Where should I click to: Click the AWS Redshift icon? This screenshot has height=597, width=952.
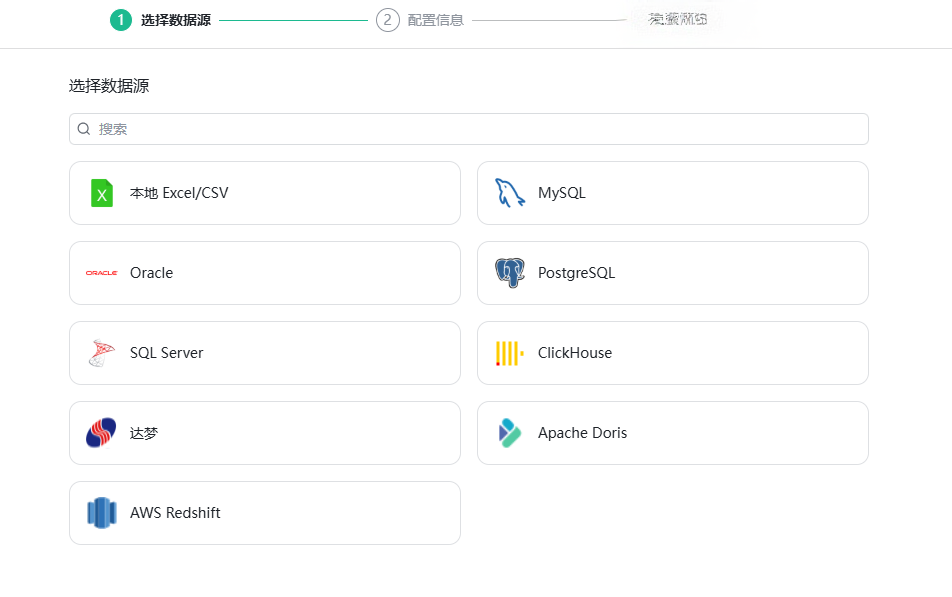tap(101, 512)
